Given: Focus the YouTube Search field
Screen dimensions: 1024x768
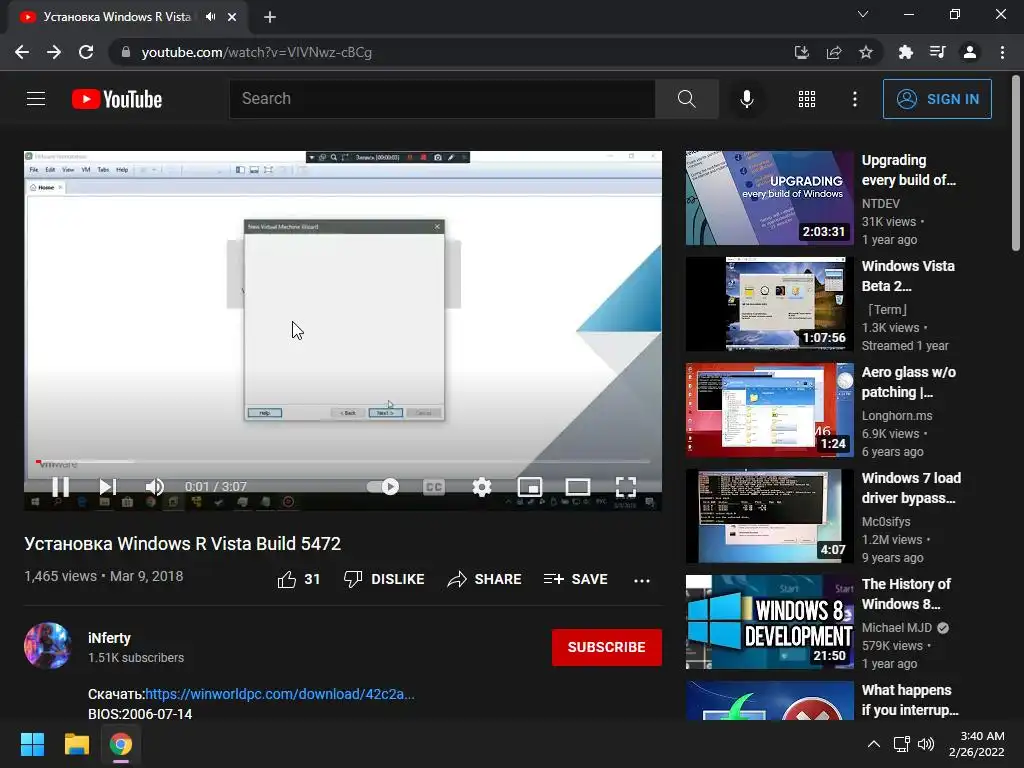Looking at the screenshot, I should point(442,99).
